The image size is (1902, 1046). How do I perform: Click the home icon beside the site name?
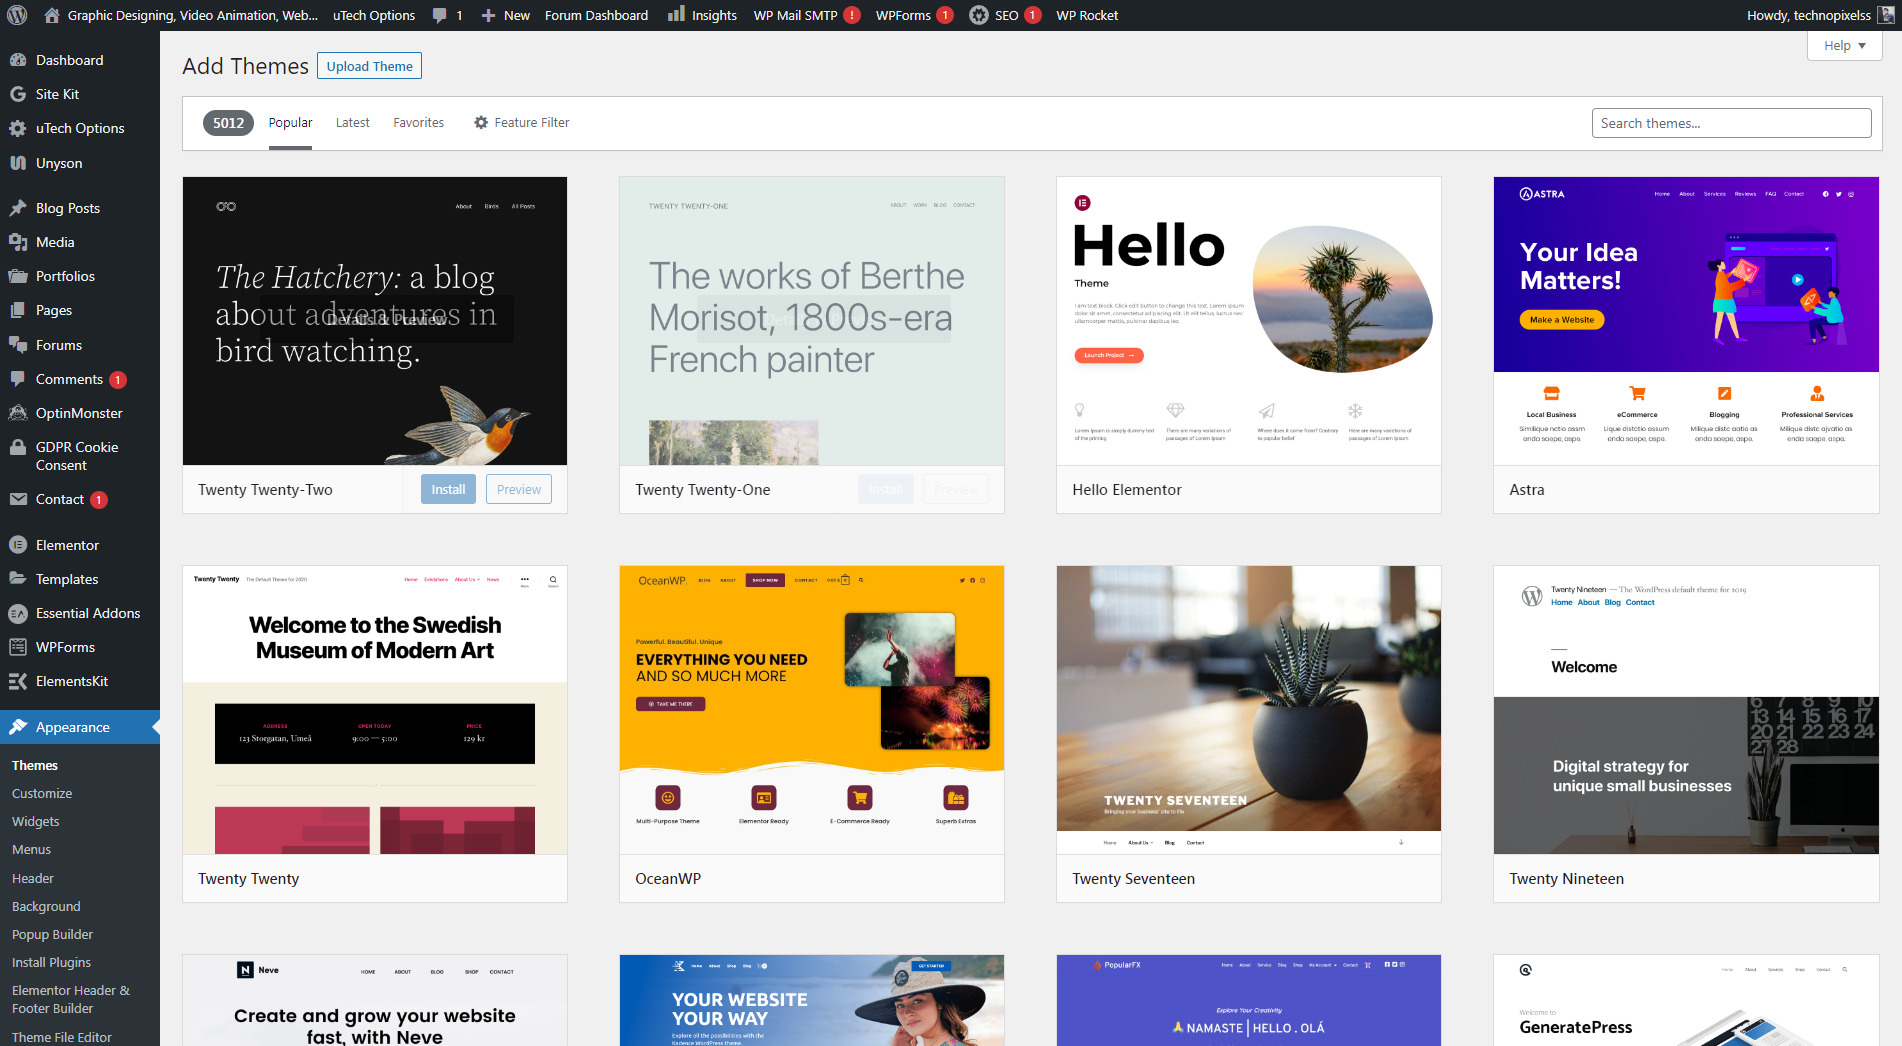[52, 15]
